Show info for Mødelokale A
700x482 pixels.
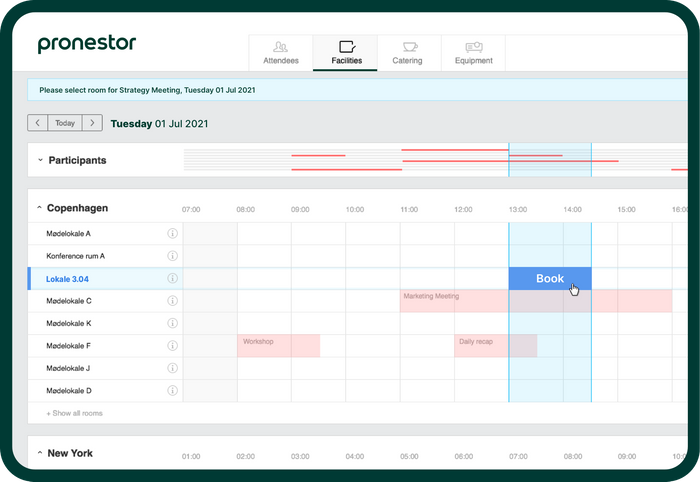click(172, 233)
